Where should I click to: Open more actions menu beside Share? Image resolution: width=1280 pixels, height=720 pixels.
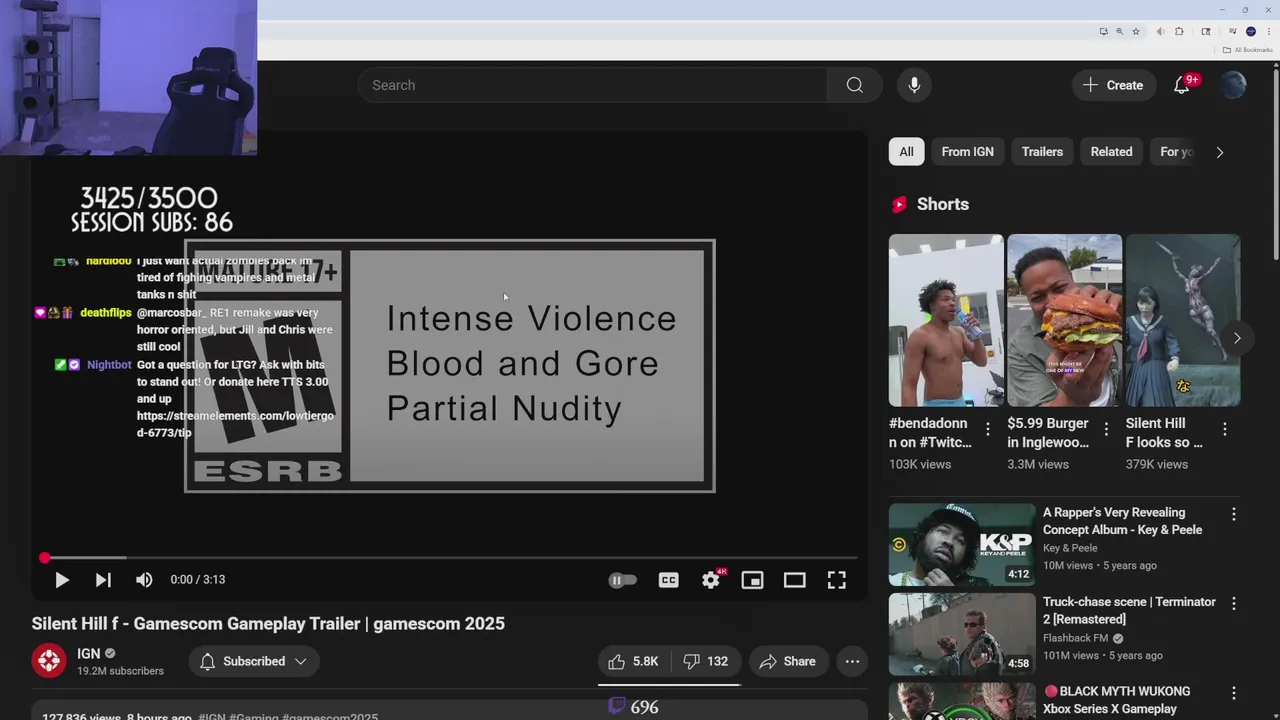point(852,661)
